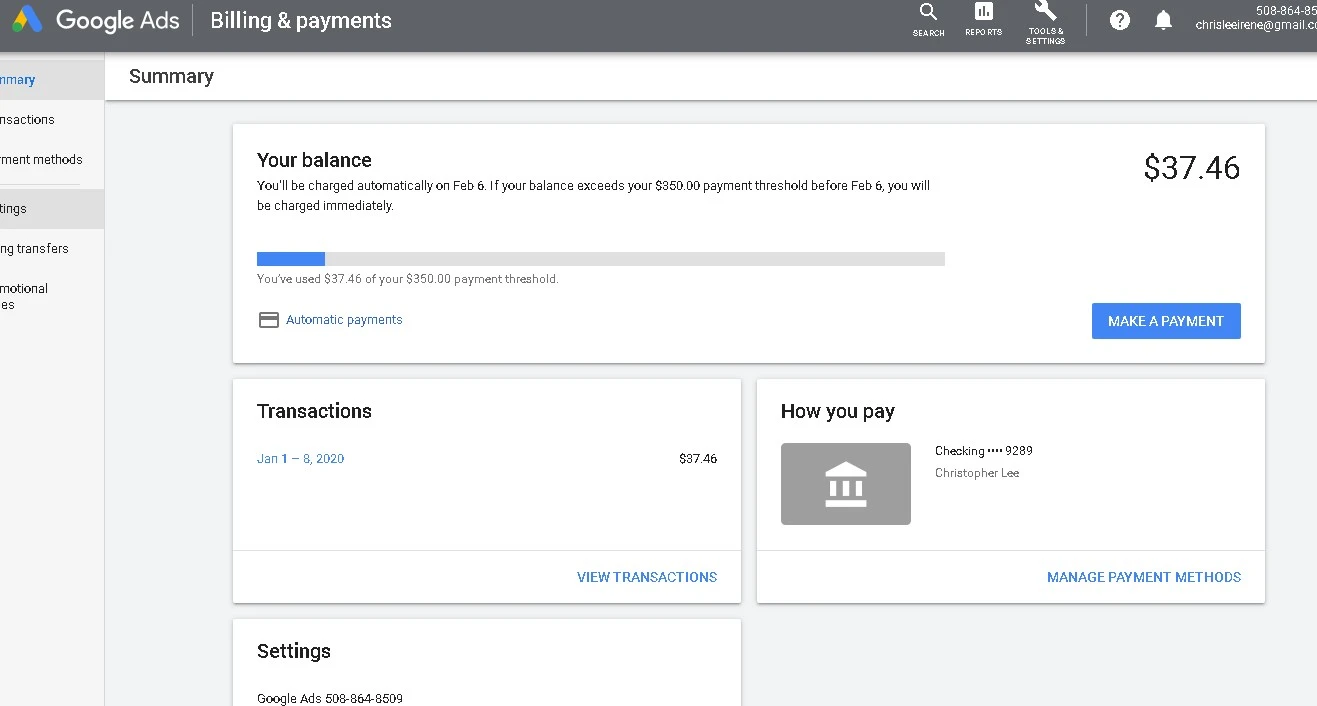
Task: Click the payment threshold progress bar
Action: [x=601, y=259]
